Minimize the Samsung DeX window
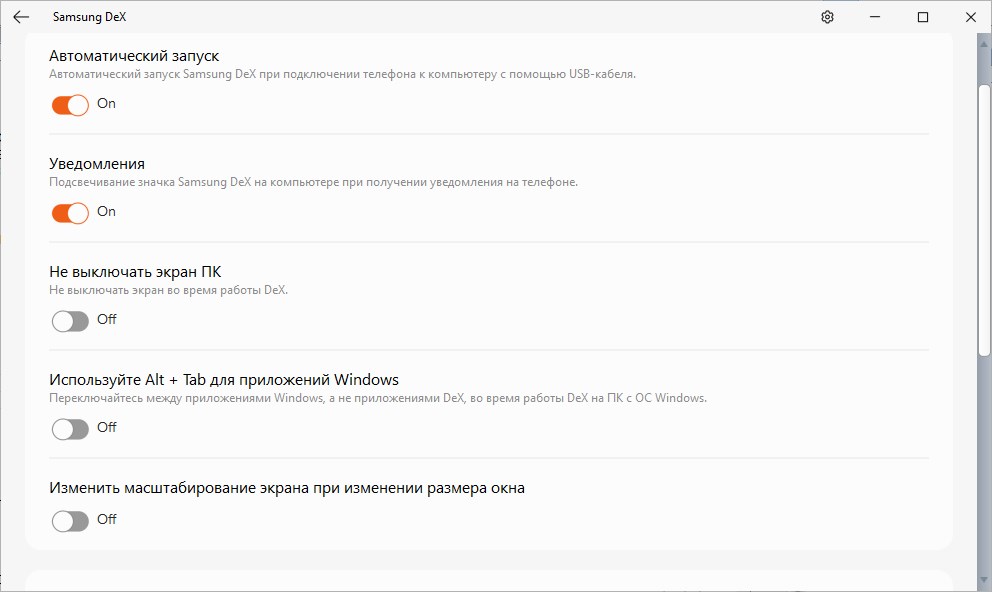 [874, 17]
